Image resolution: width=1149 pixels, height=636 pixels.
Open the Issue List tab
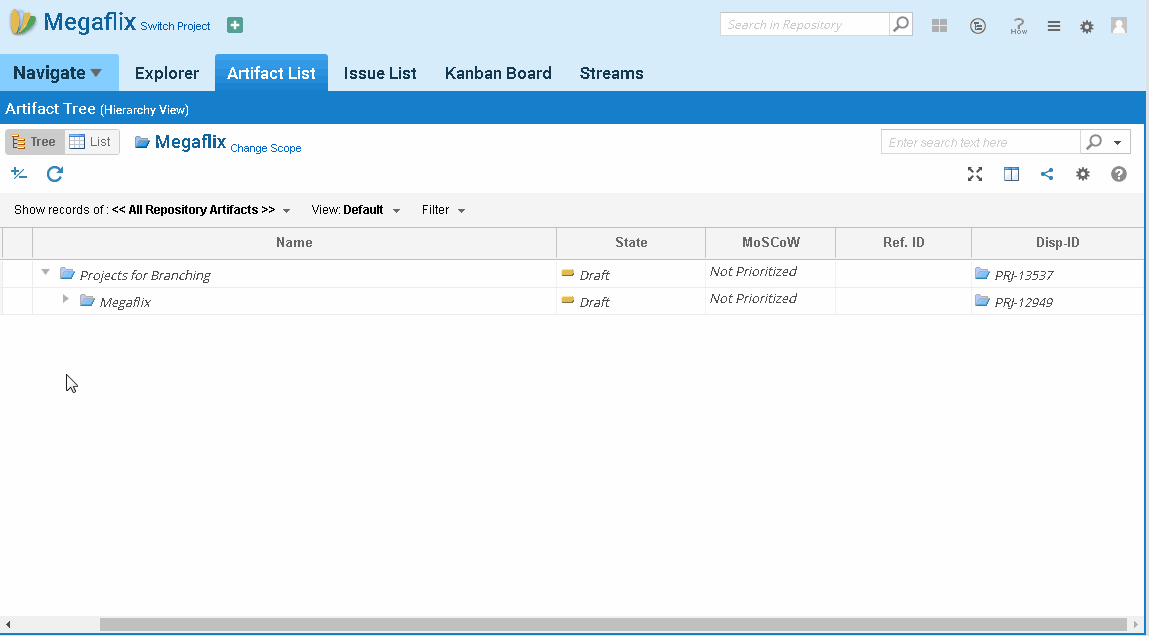coord(380,73)
